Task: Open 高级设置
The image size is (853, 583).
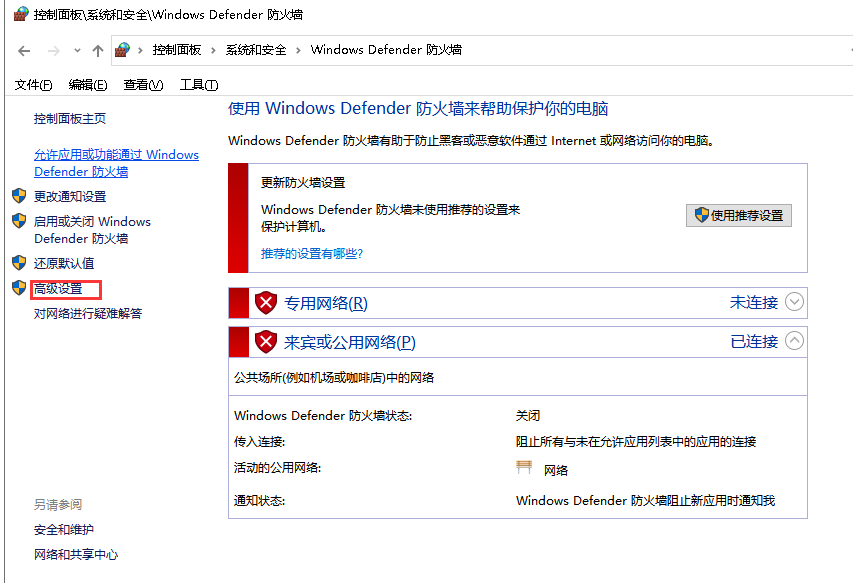Action: tap(58, 289)
